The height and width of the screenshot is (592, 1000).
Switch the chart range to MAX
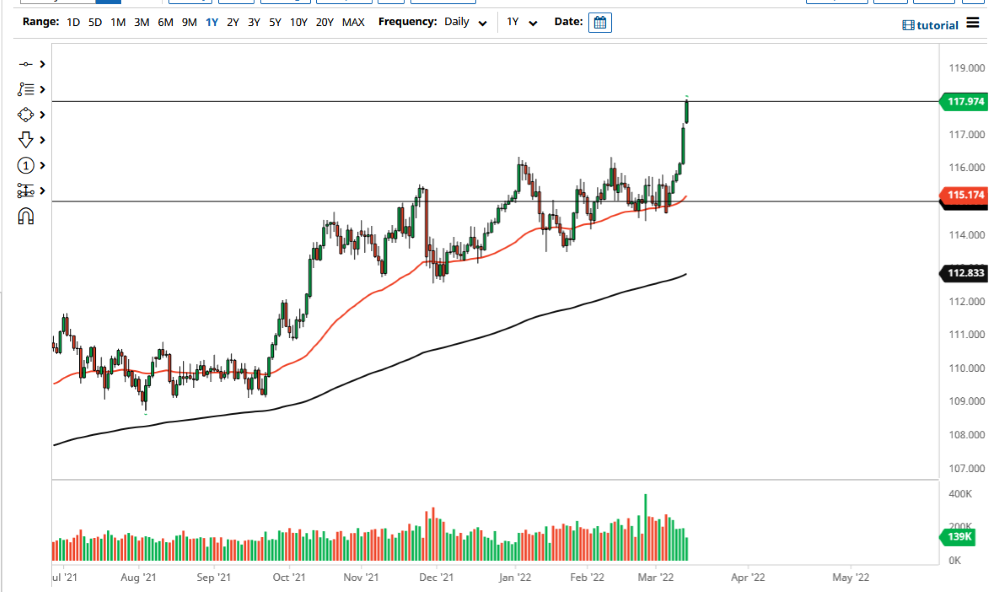coord(352,21)
